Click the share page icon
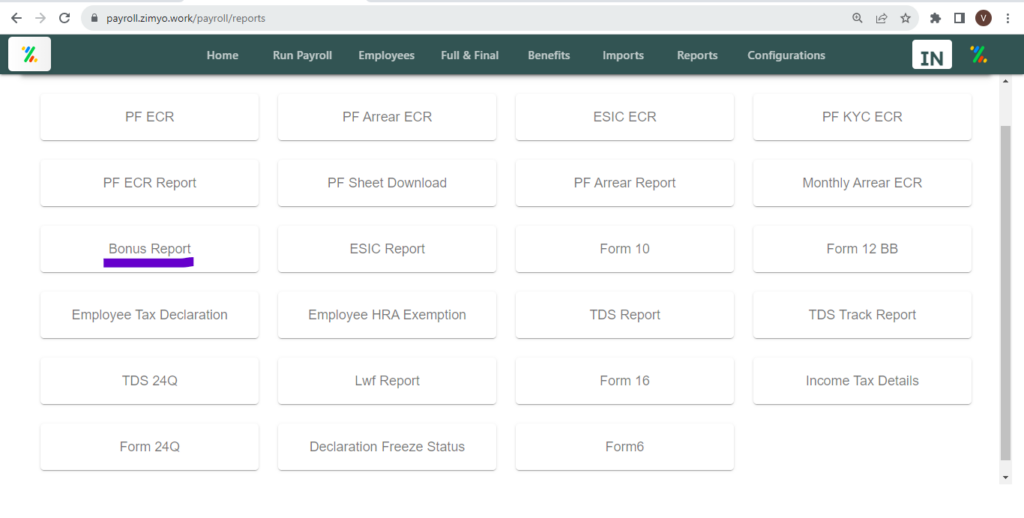1024x518 pixels. 882,18
